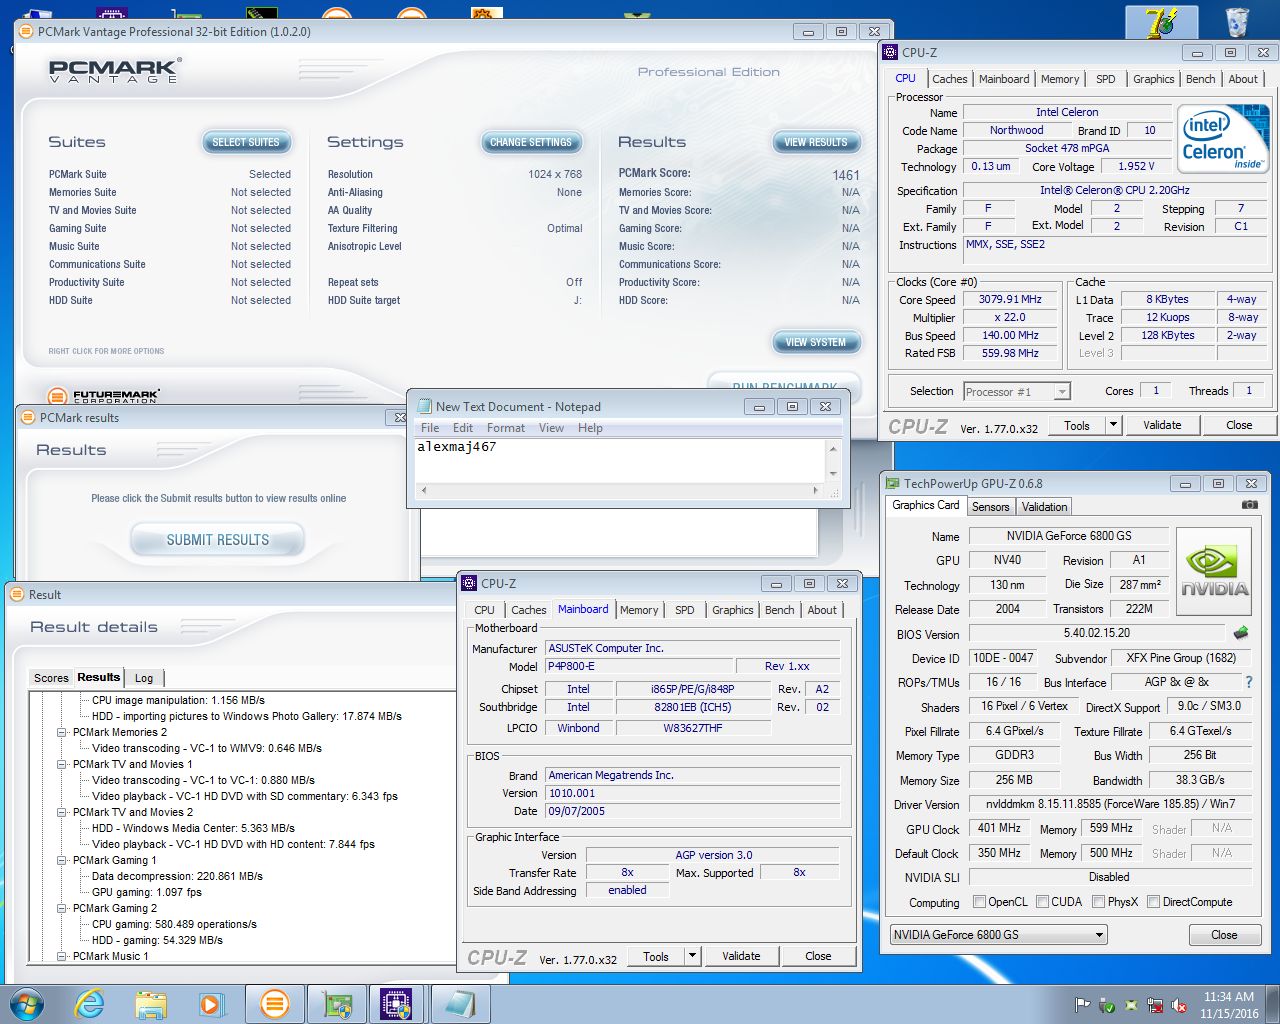
Task: Collapse the PCMark Gaming 2 tree node
Action: pos(62,908)
